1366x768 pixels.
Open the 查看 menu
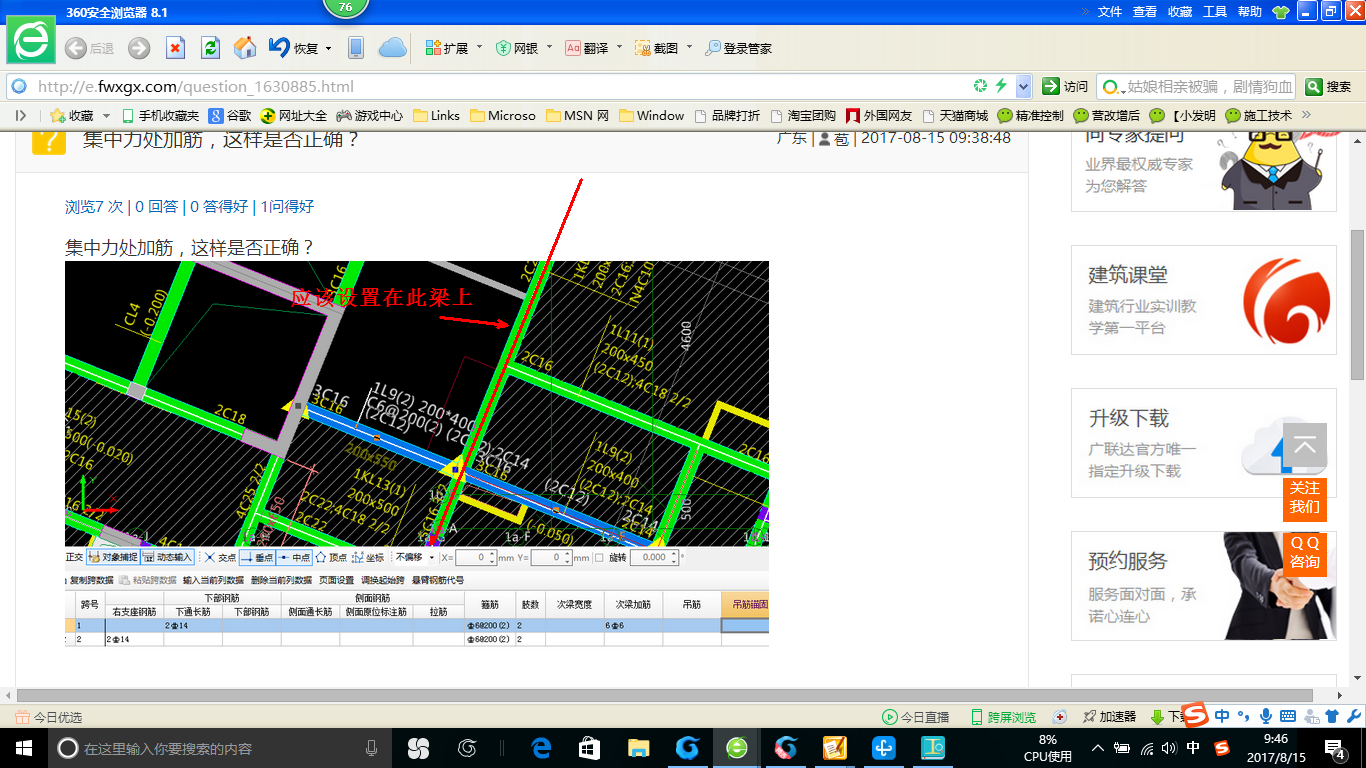[x=1145, y=12]
